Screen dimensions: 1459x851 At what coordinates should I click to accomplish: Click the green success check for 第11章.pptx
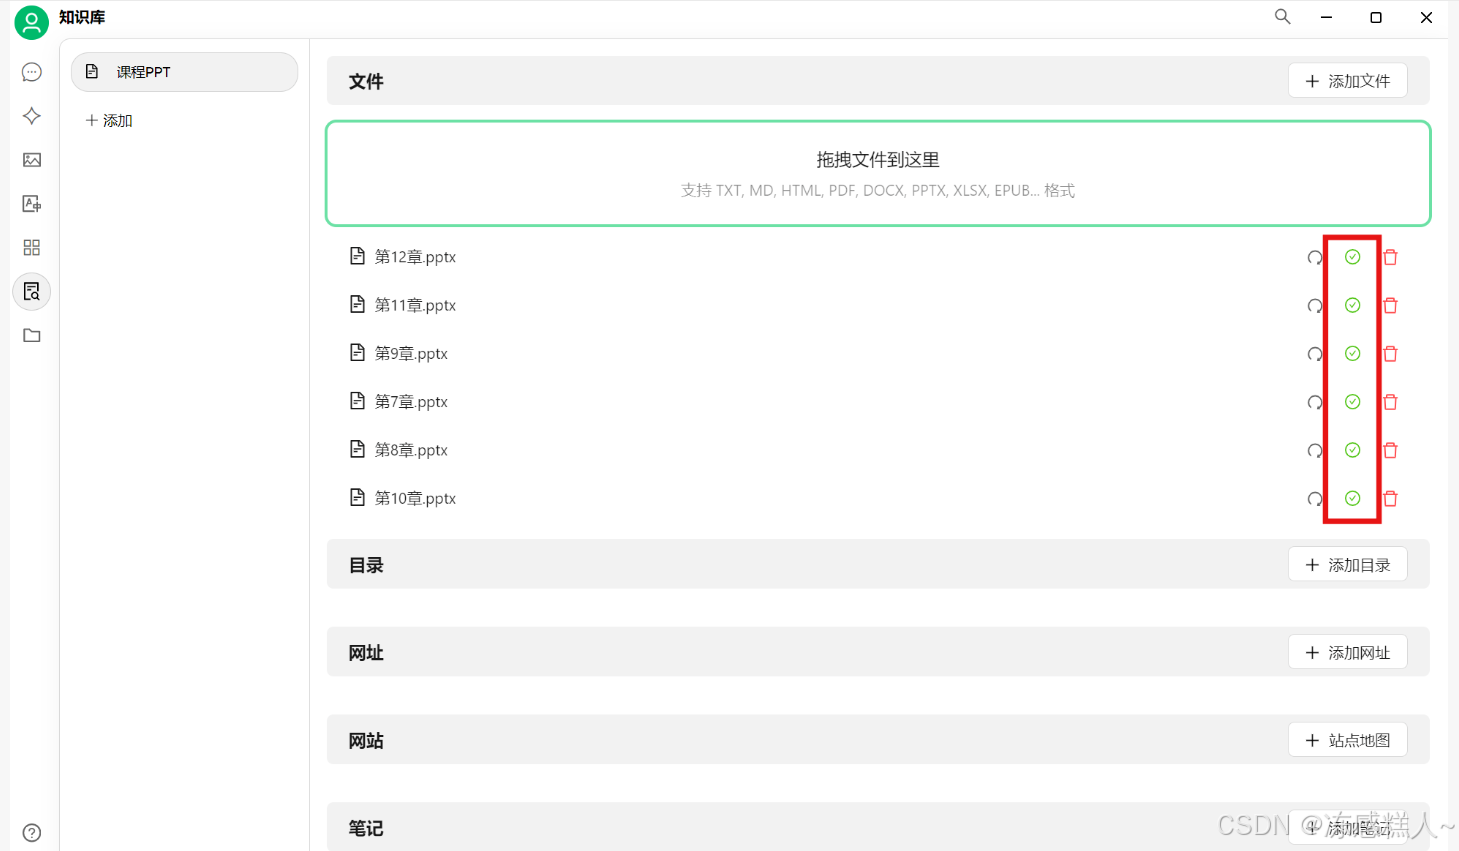(1352, 305)
